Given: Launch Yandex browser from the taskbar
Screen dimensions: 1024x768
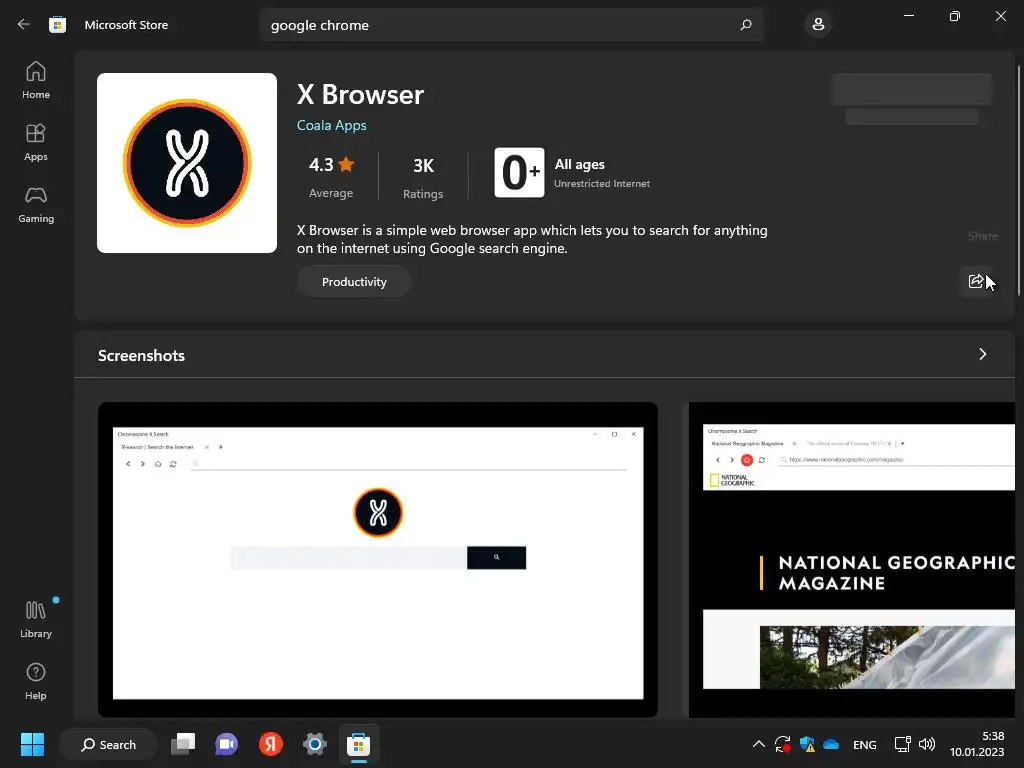Looking at the screenshot, I should (270, 744).
